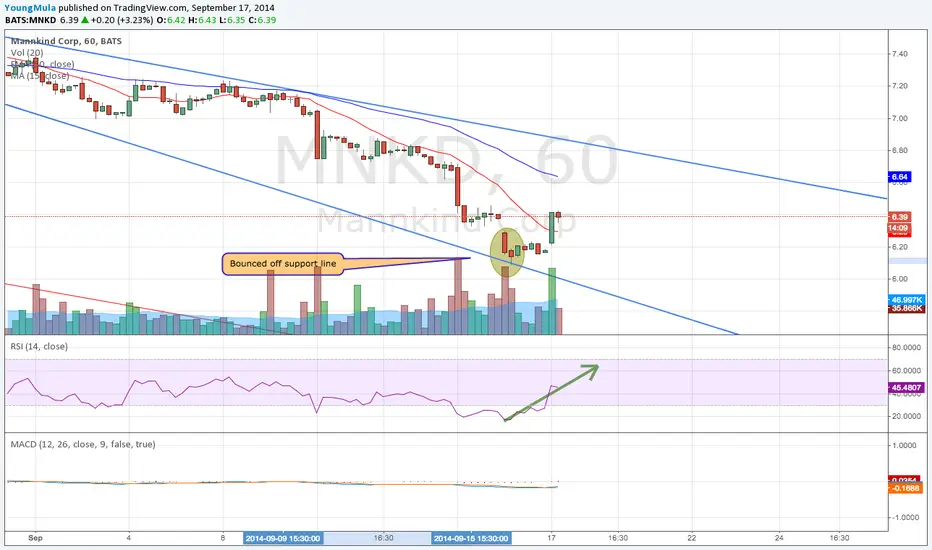Click the orange -0.1688 MACD value label
932x550 pixels.
pos(906,488)
